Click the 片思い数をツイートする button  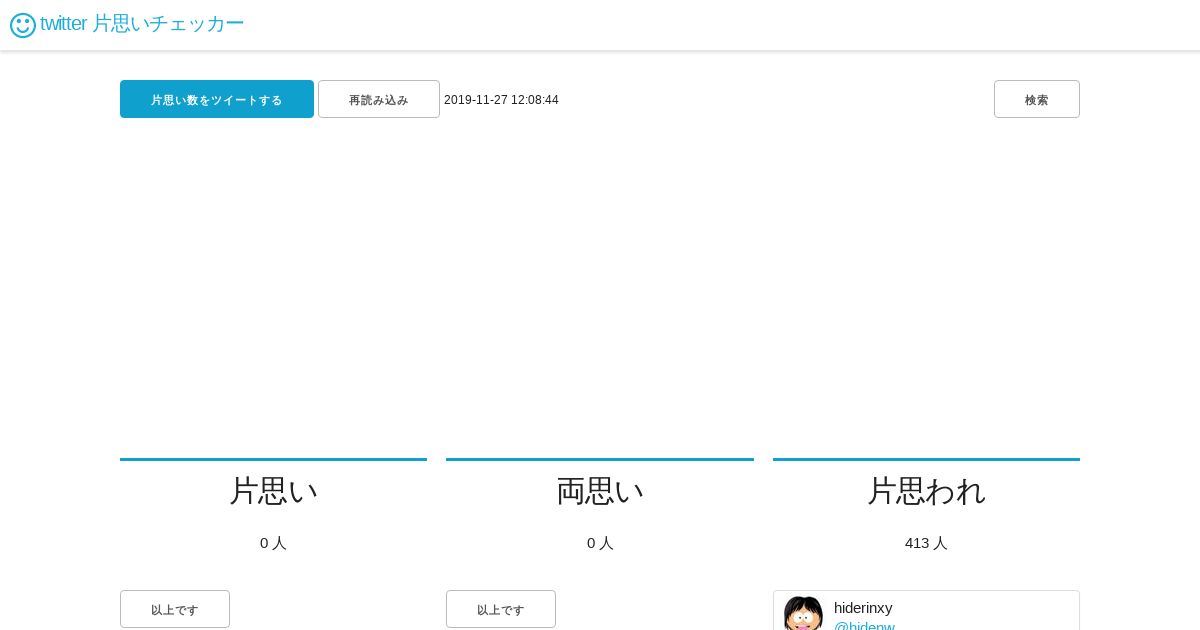(217, 99)
